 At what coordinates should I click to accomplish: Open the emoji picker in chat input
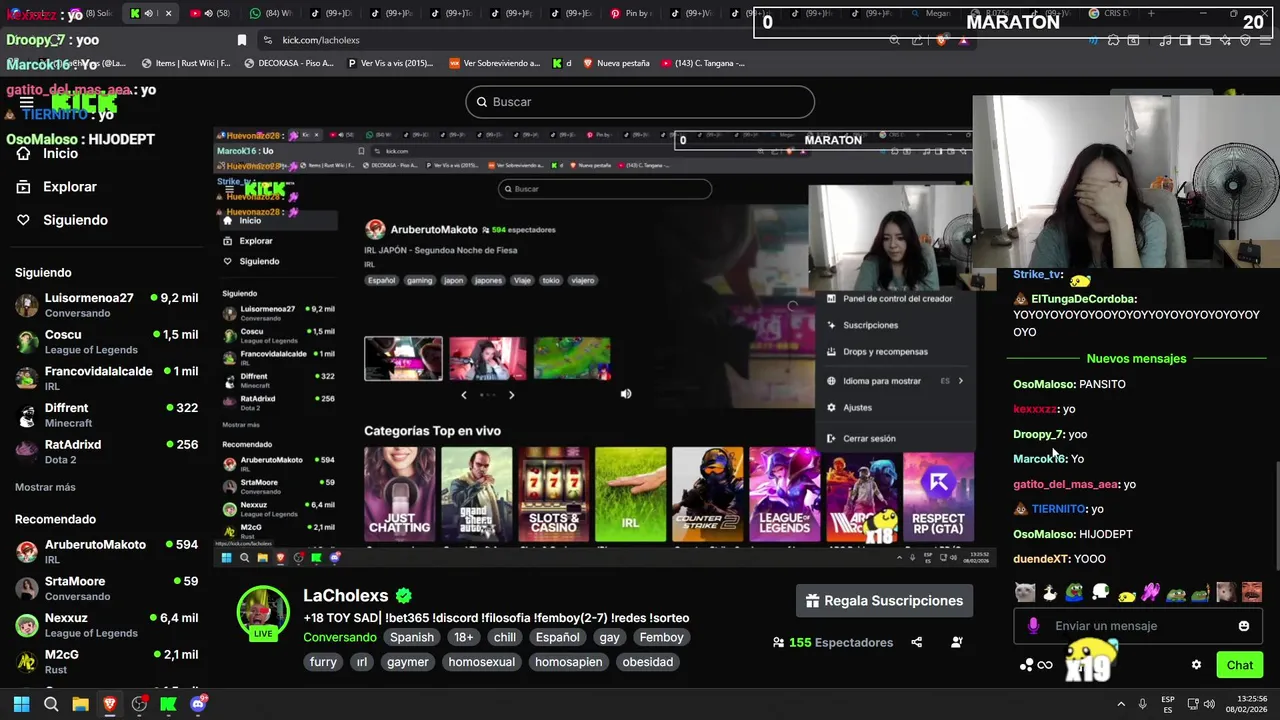[x=1244, y=626]
